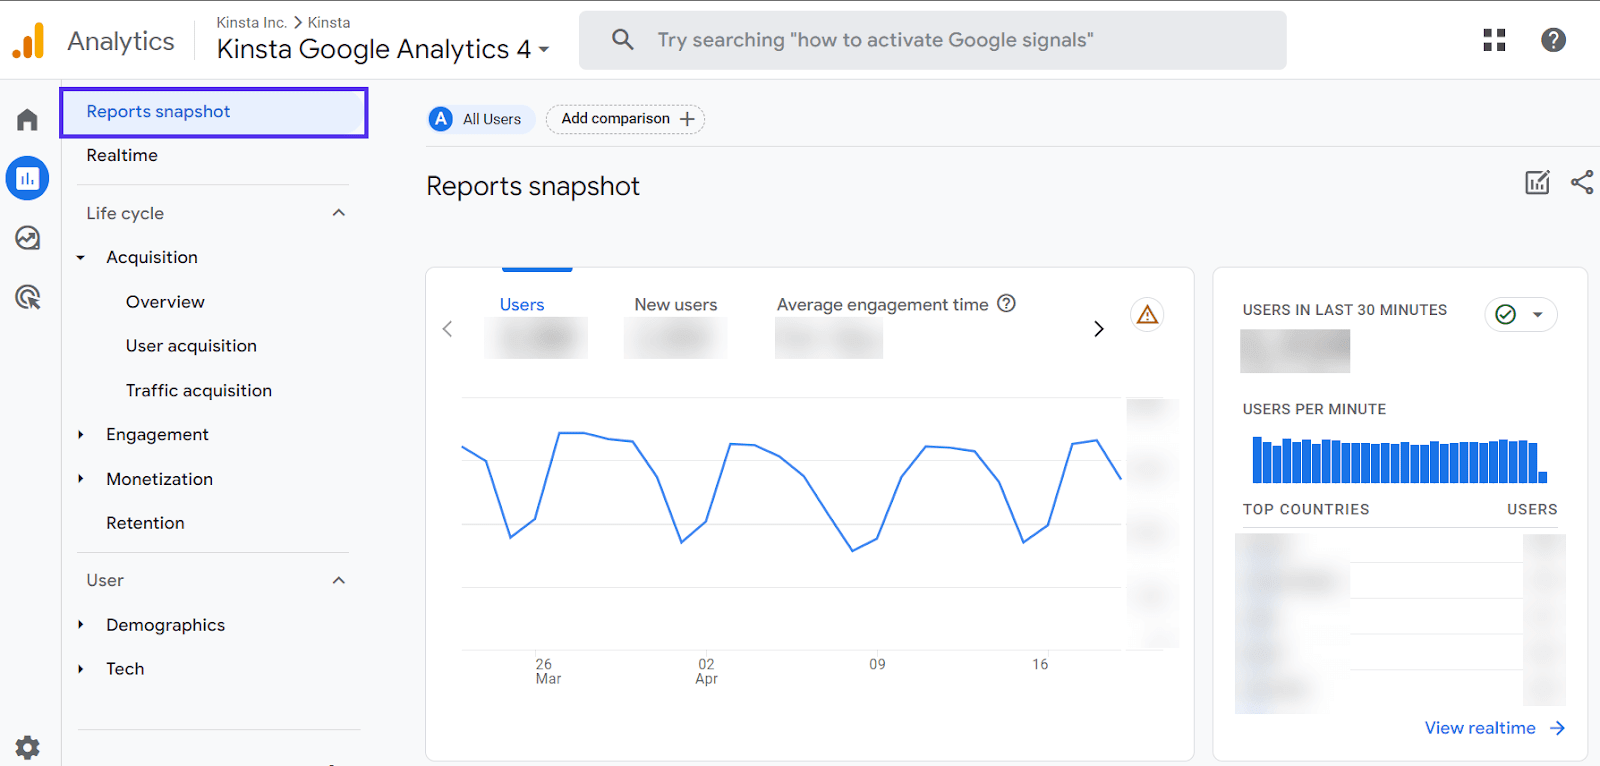Click the customize report pencil icon
Viewport: 1600px width, 766px height.
tap(1537, 182)
